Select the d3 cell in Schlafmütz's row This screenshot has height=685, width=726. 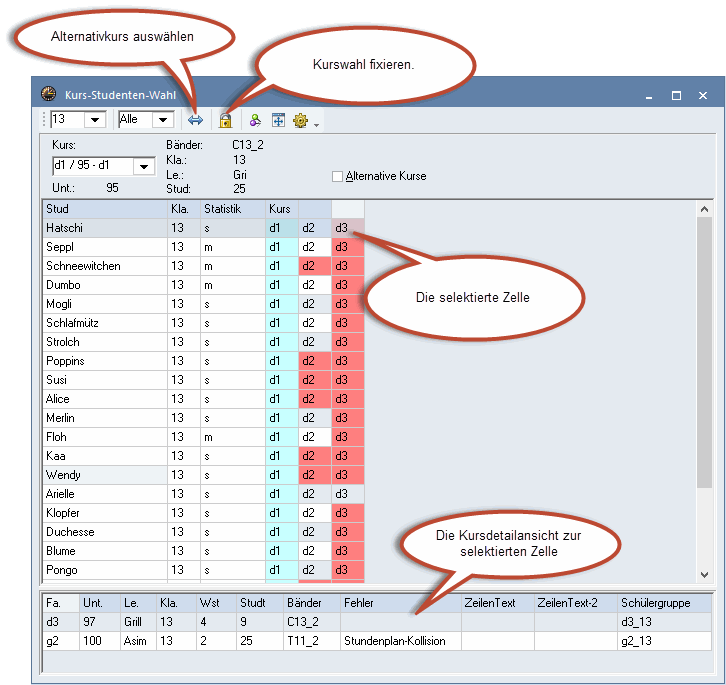[348, 323]
